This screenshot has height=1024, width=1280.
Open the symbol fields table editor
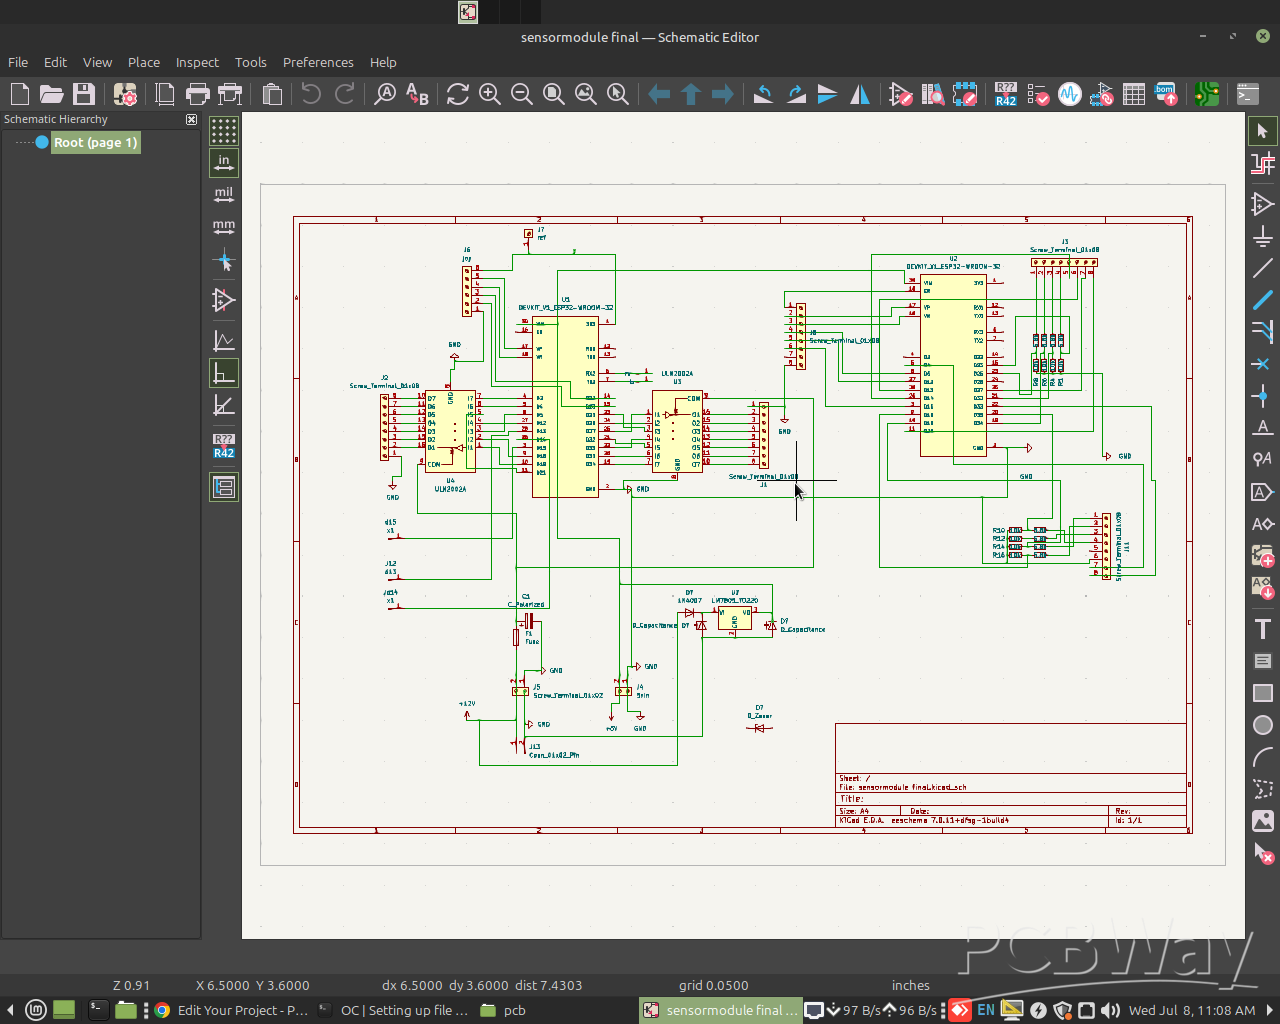pyautogui.click(x=1134, y=94)
